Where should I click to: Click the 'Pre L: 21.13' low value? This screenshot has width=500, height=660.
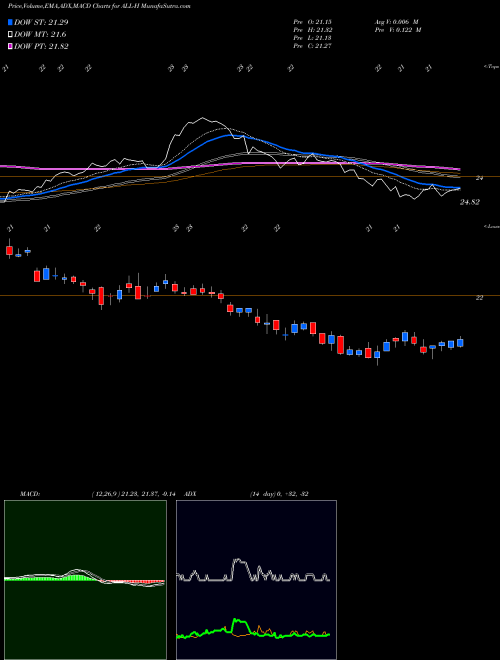tap(312, 38)
